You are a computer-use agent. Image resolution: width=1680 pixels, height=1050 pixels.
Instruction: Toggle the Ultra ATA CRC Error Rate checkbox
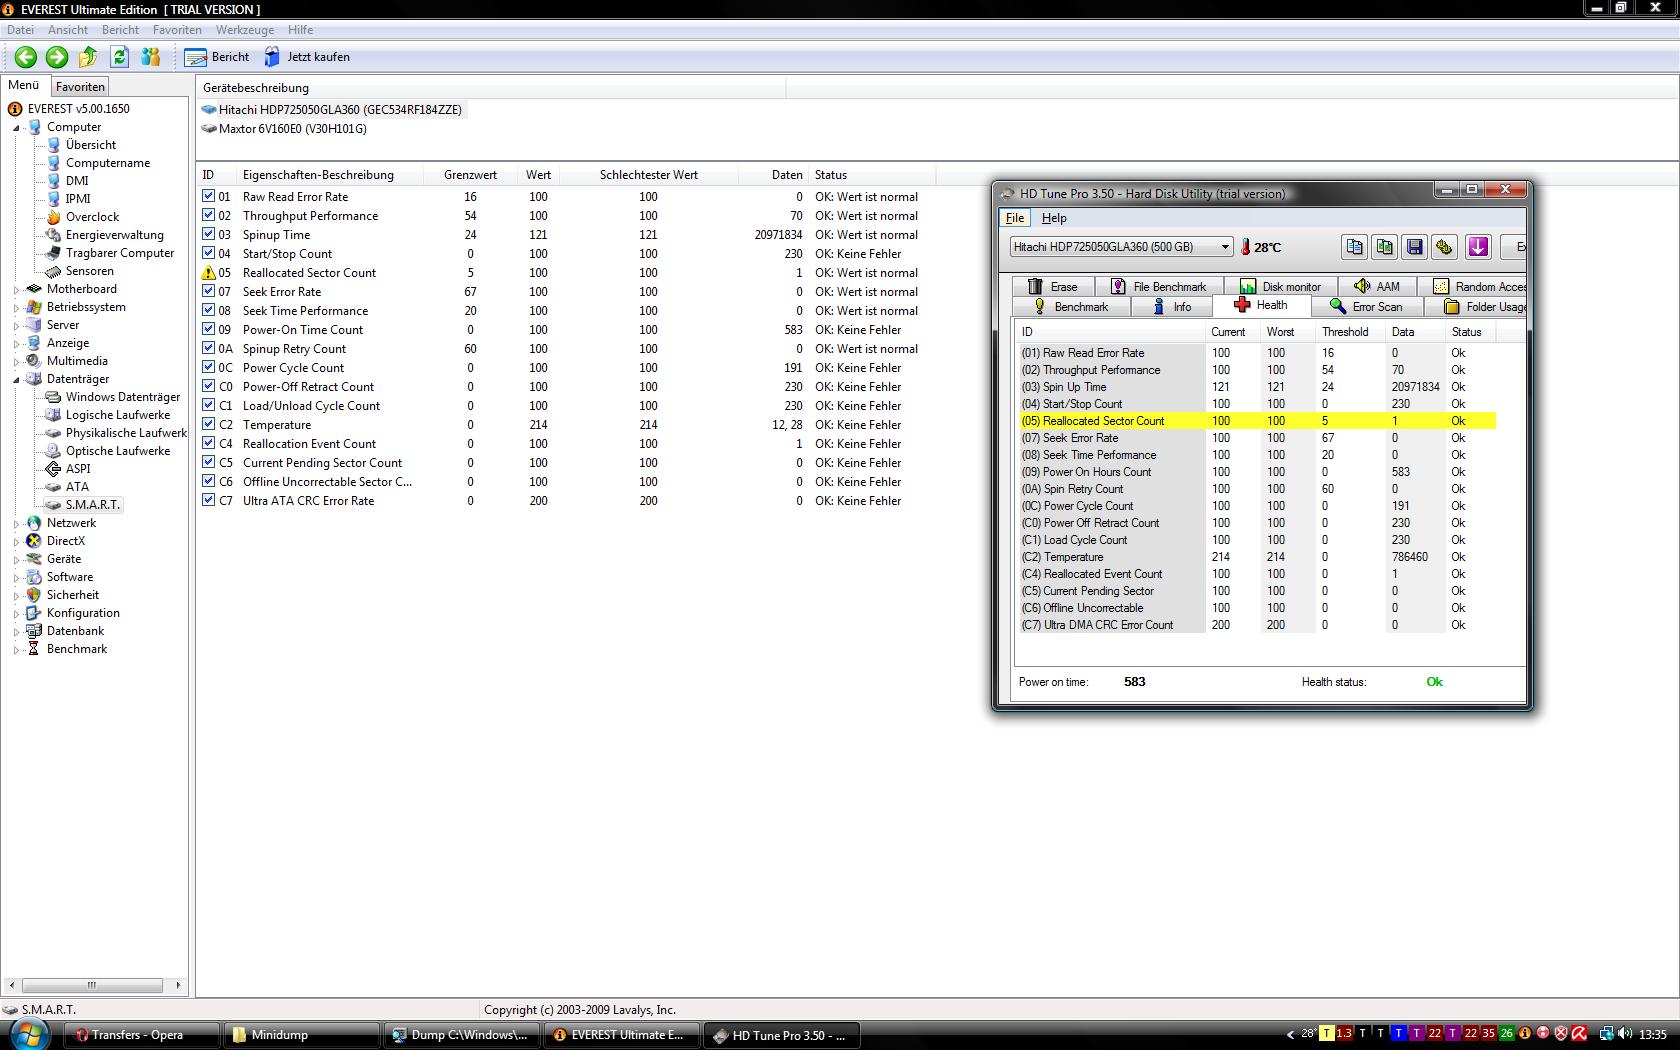tap(209, 500)
